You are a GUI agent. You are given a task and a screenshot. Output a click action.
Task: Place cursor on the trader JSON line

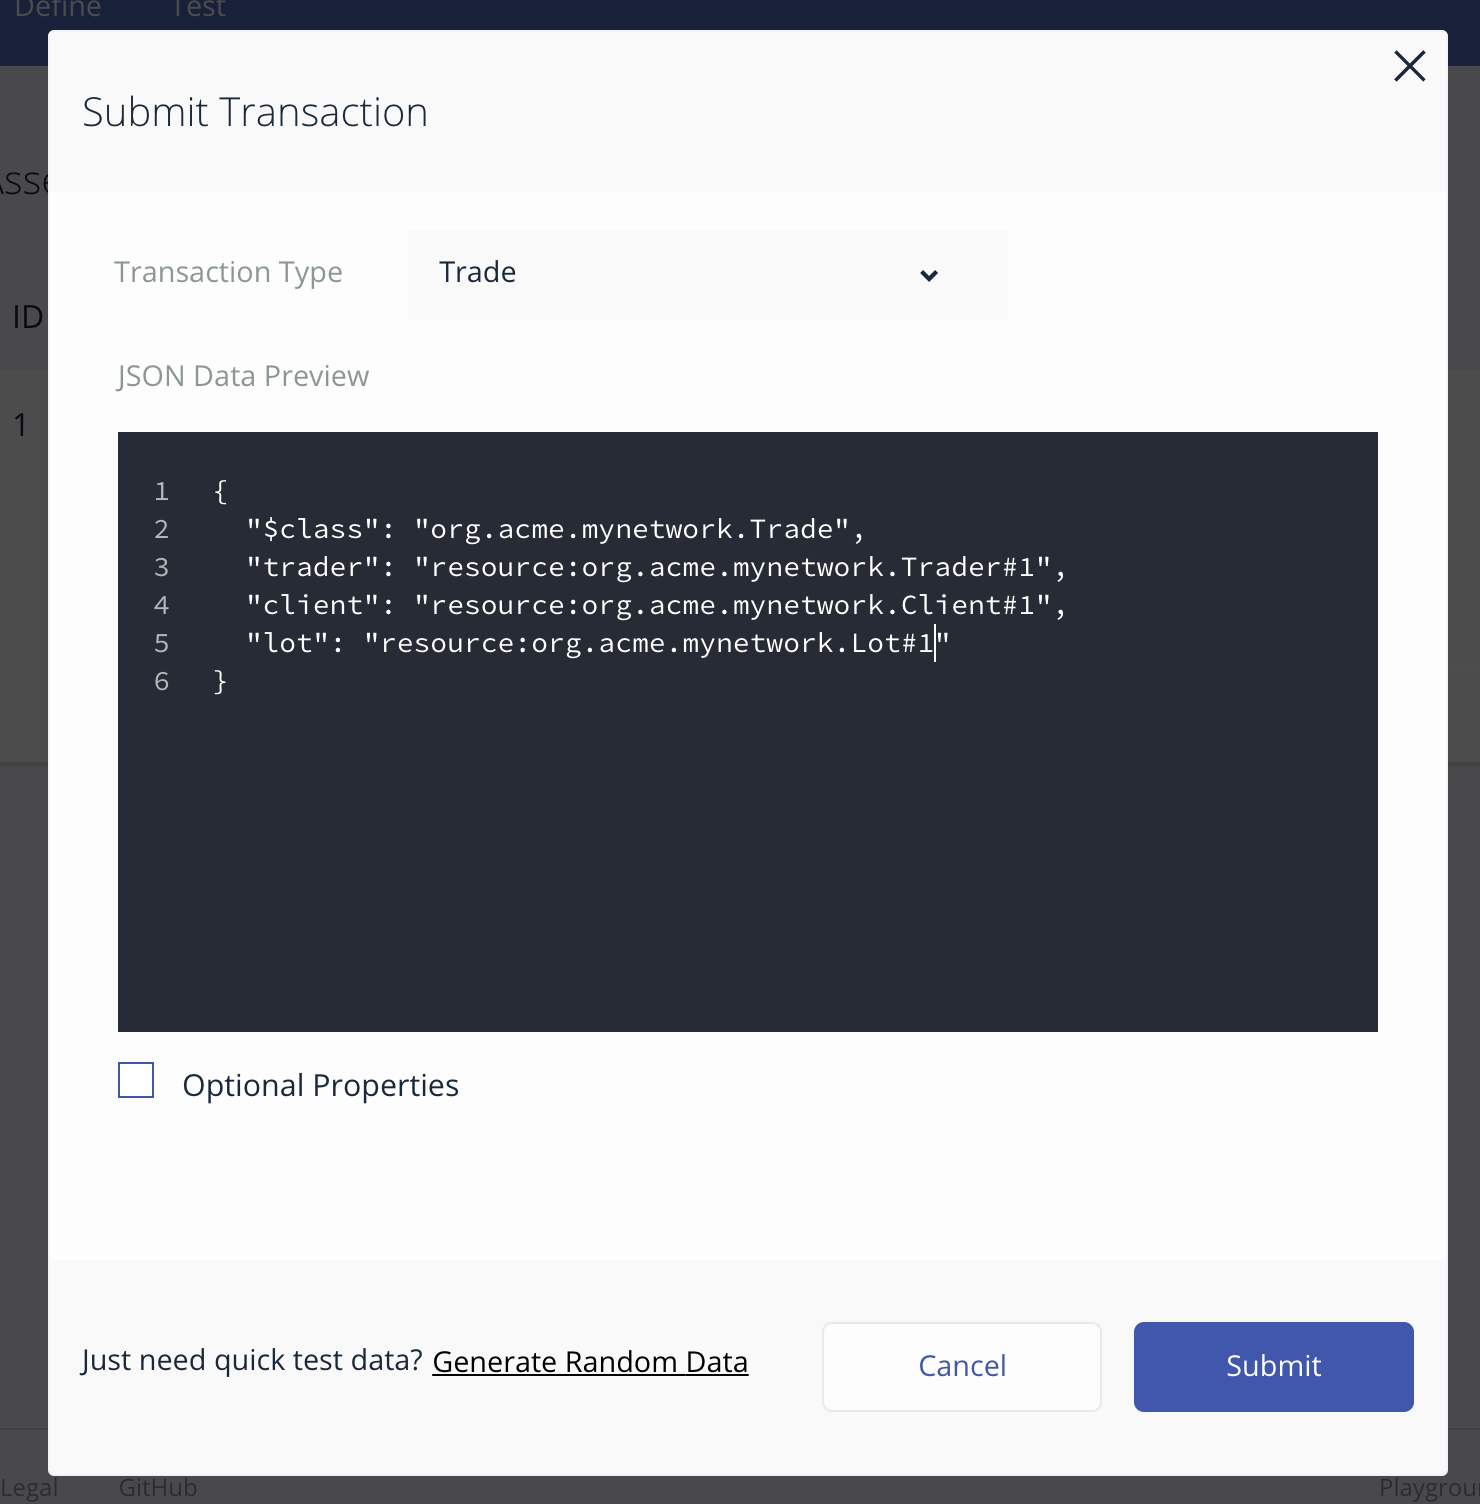click(655, 567)
